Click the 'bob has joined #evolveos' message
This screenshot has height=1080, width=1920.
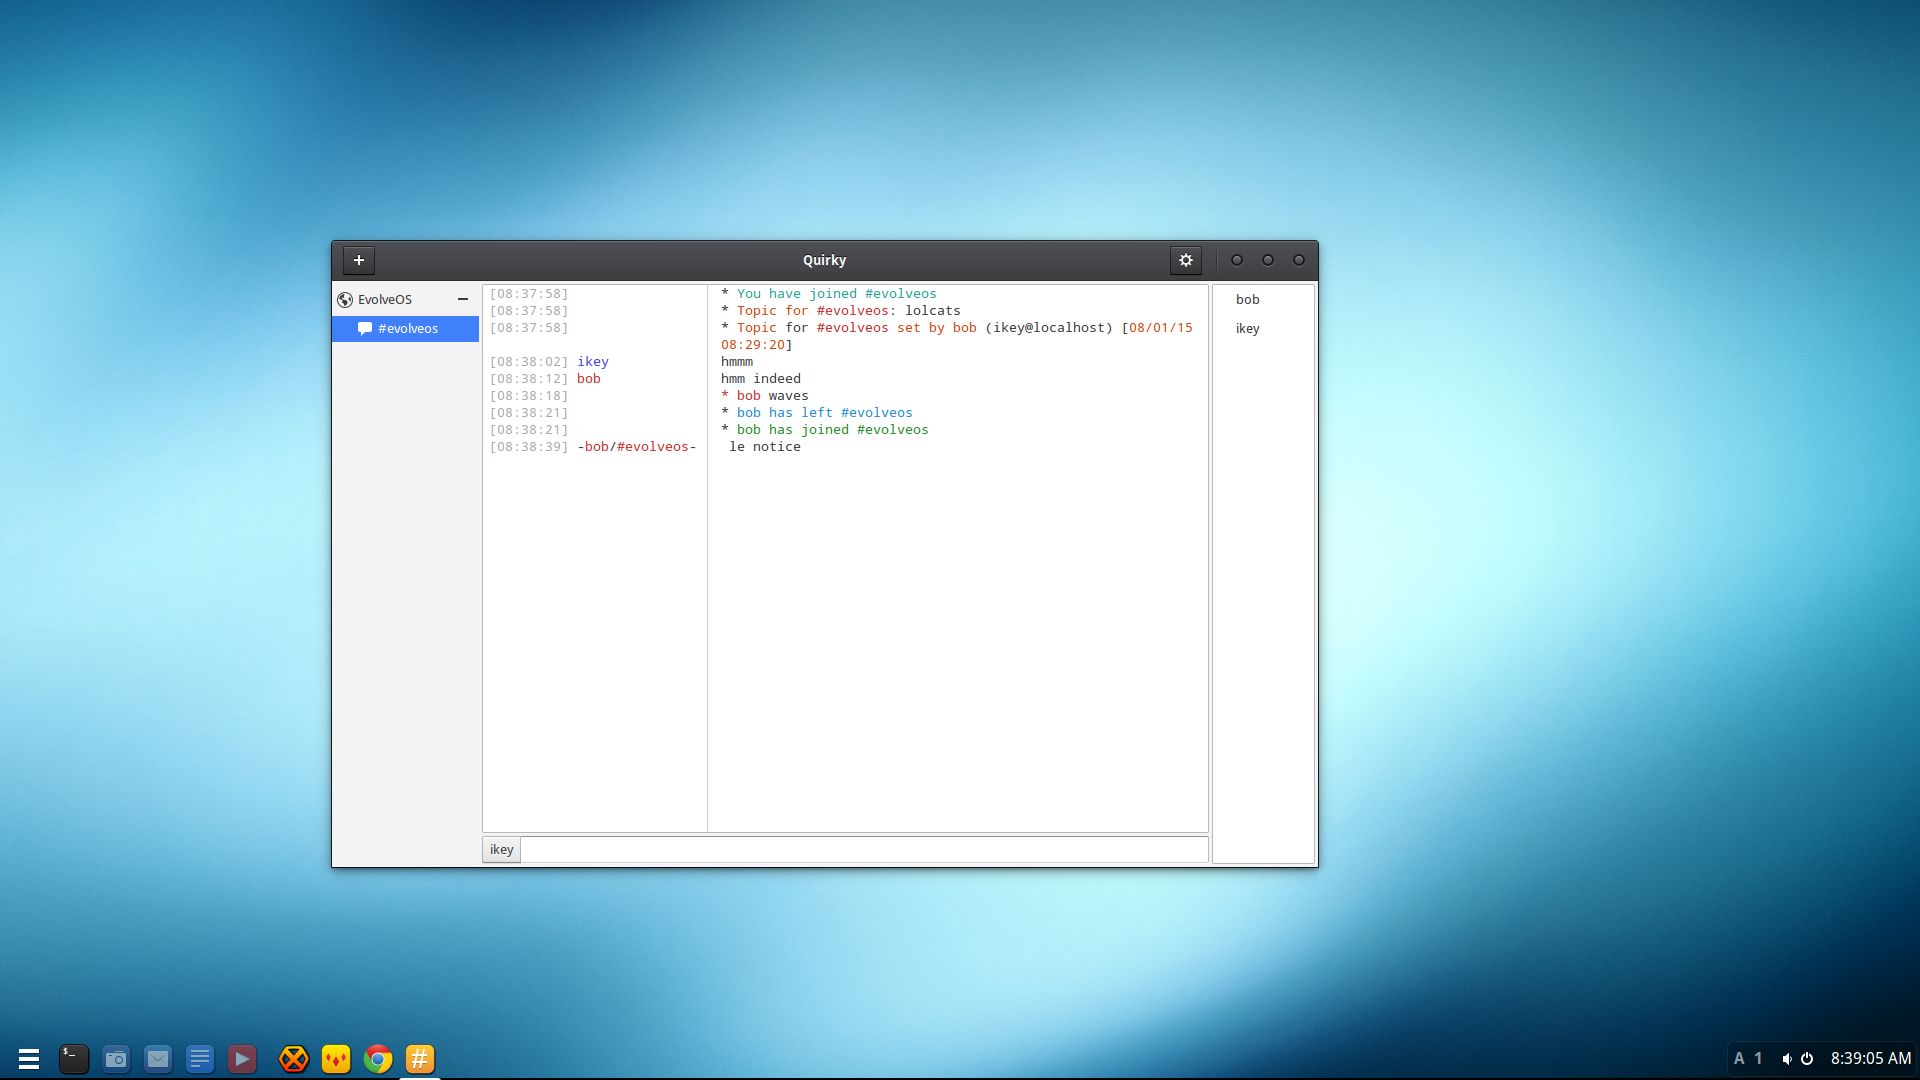pyautogui.click(x=825, y=430)
